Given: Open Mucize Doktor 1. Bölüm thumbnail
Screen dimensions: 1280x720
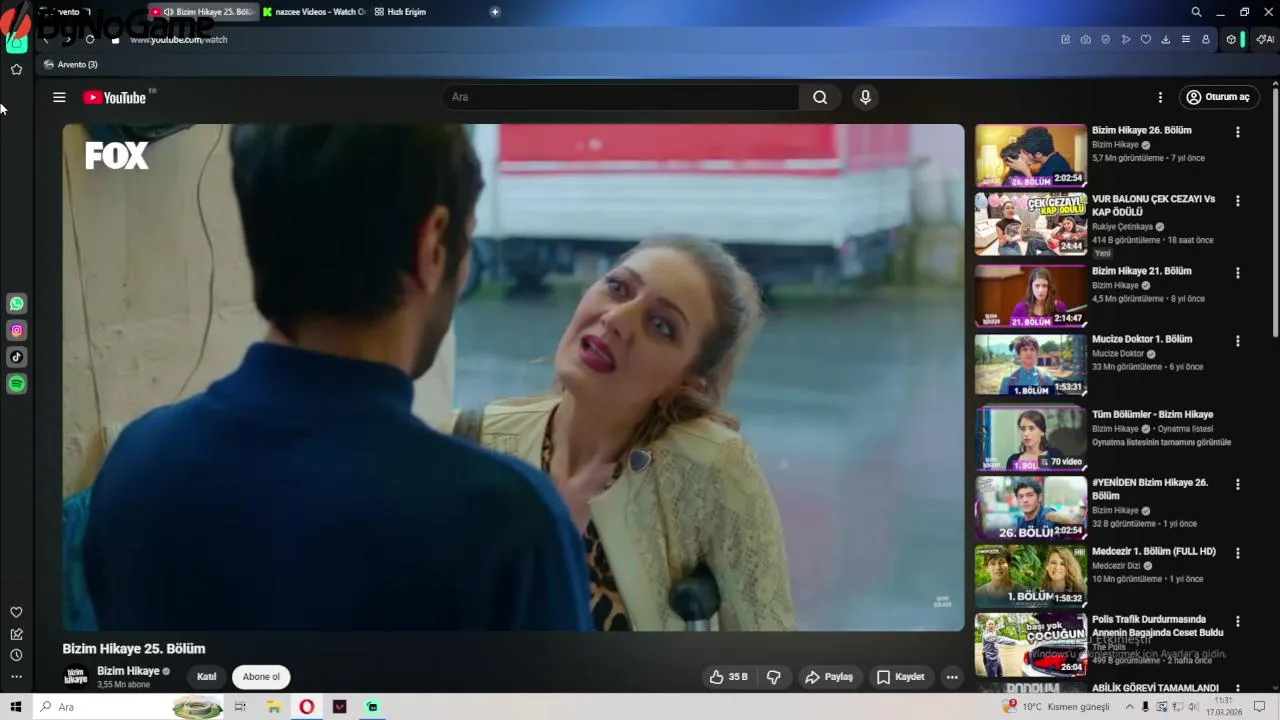Looking at the screenshot, I should 1031,364.
